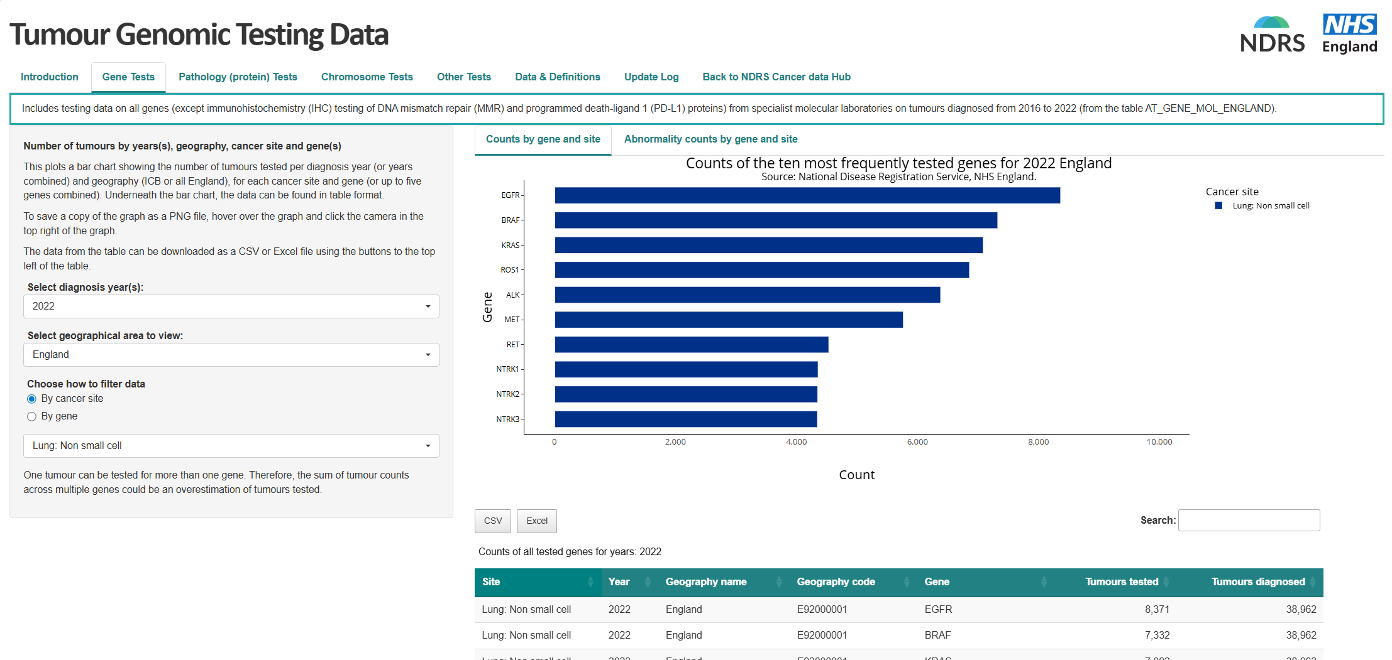This screenshot has width=1392, height=660.
Task: Switch to Abnormality counts by gene and site
Action: tap(711, 139)
